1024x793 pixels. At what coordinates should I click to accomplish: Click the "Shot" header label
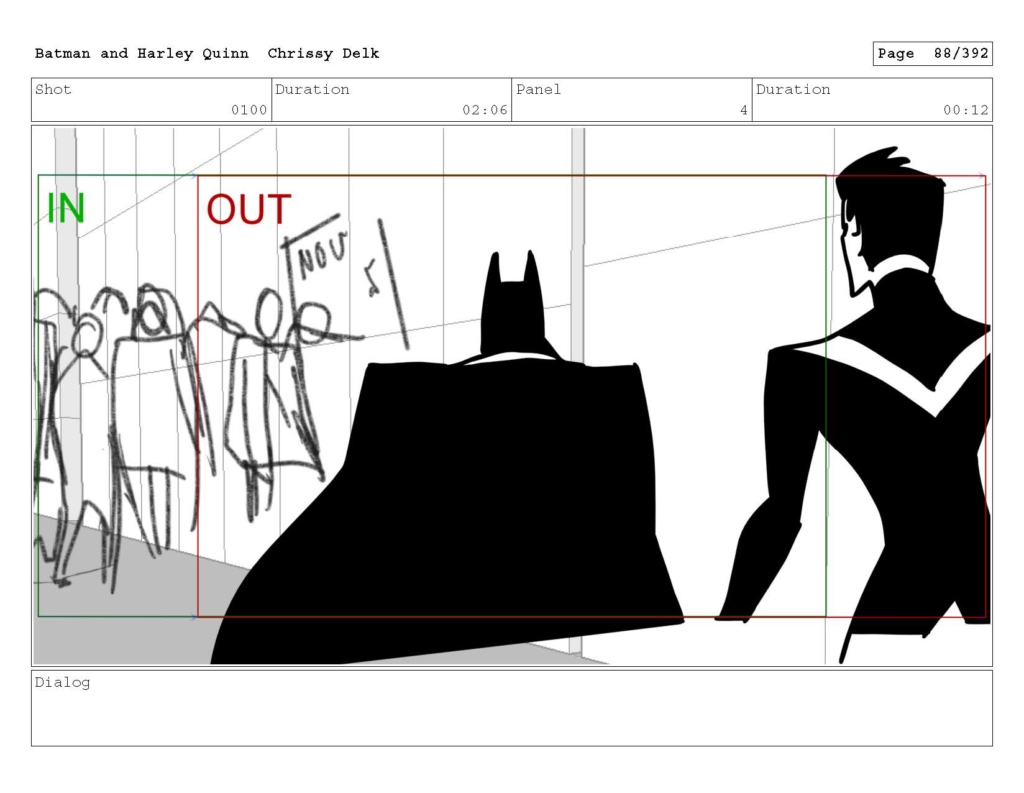(x=53, y=89)
